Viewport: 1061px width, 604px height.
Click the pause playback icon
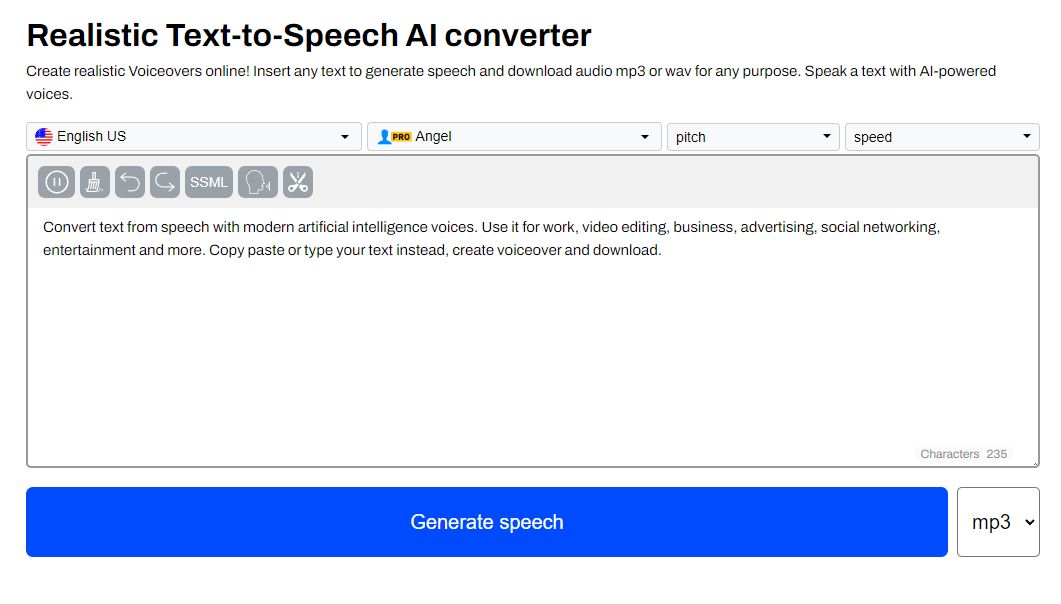56,182
